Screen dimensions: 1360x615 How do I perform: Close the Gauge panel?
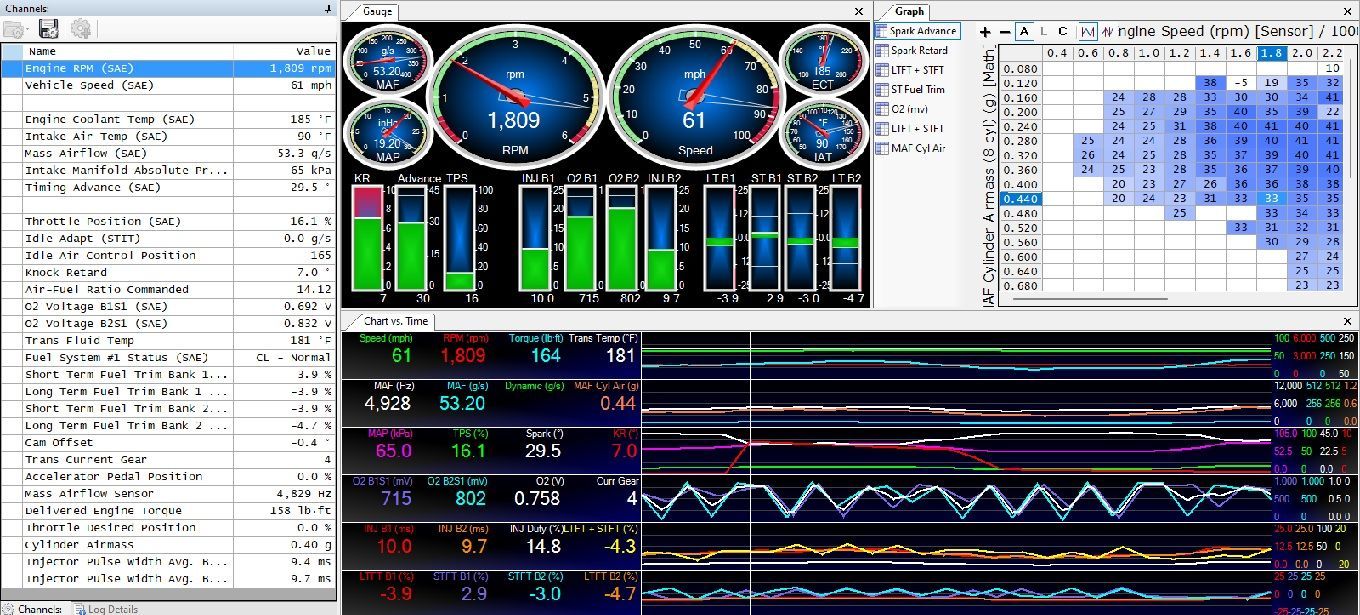coord(858,11)
